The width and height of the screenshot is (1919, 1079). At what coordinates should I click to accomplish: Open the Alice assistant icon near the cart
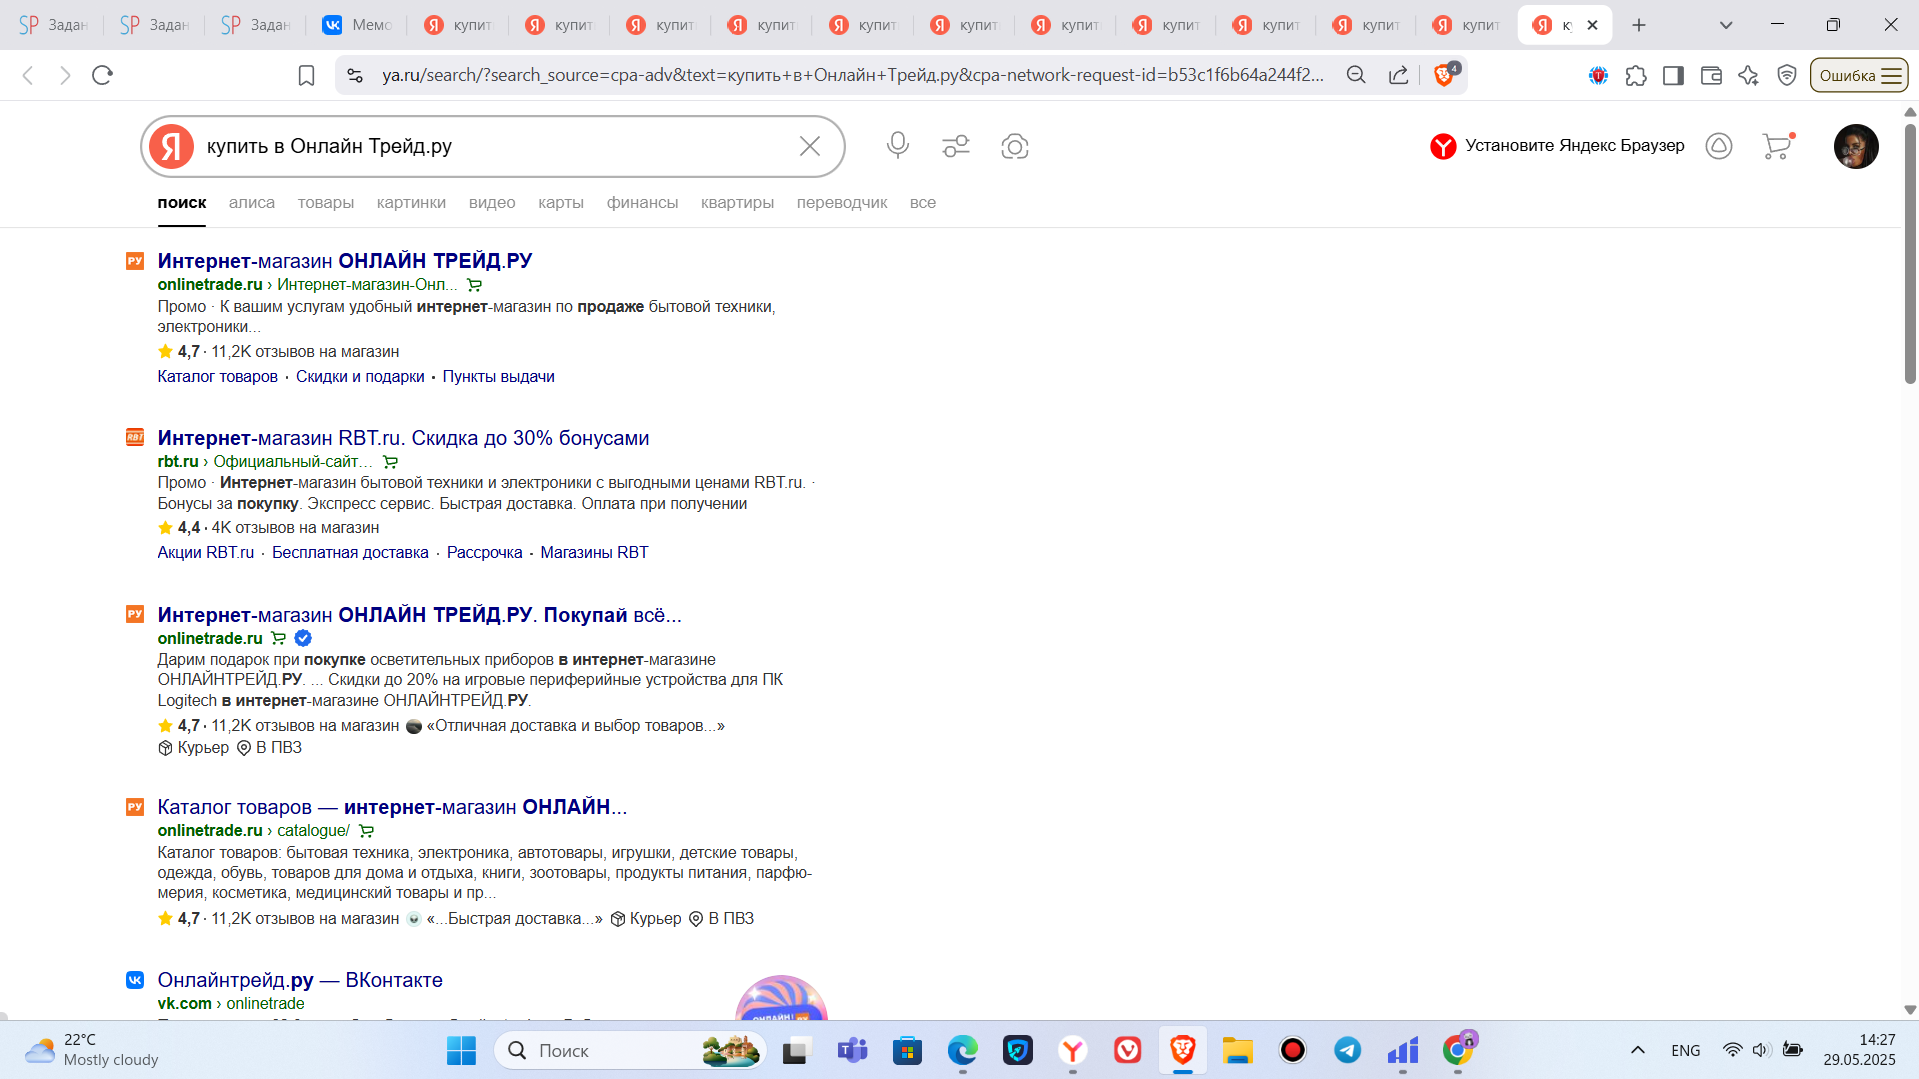coord(1719,146)
